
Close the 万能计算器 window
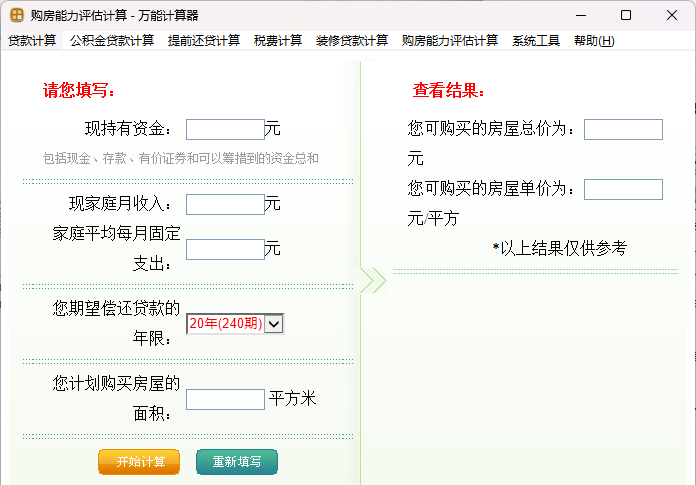(672, 15)
